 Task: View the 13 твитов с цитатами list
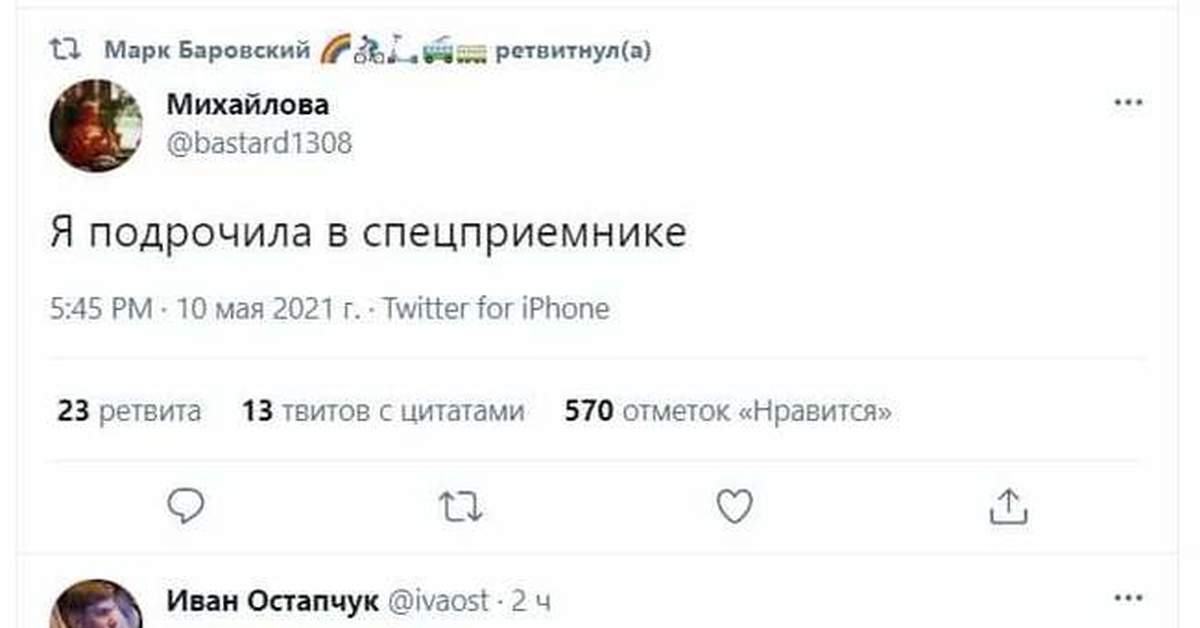click(383, 411)
